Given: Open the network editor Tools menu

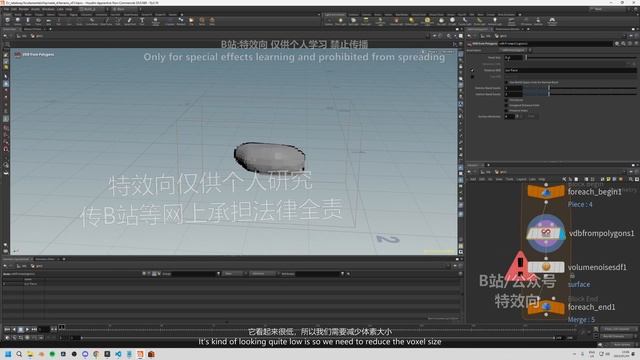Looking at the screenshot, I should tap(509, 179).
